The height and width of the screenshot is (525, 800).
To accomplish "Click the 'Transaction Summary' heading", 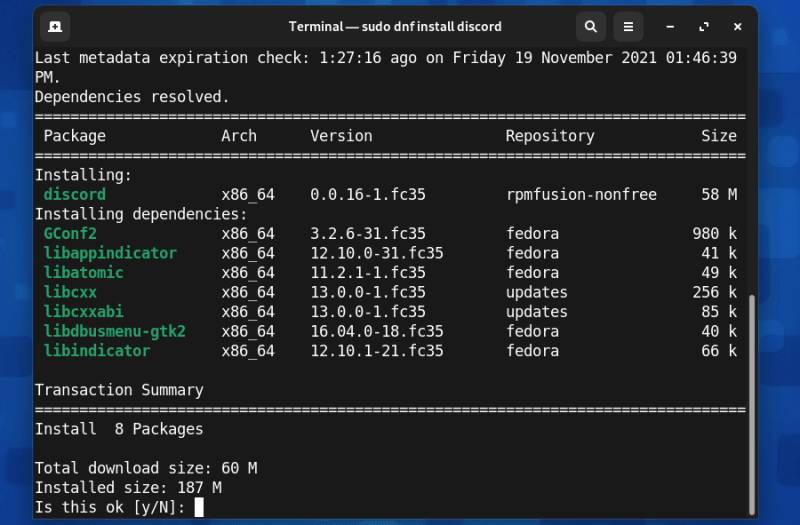I will [x=119, y=390].
